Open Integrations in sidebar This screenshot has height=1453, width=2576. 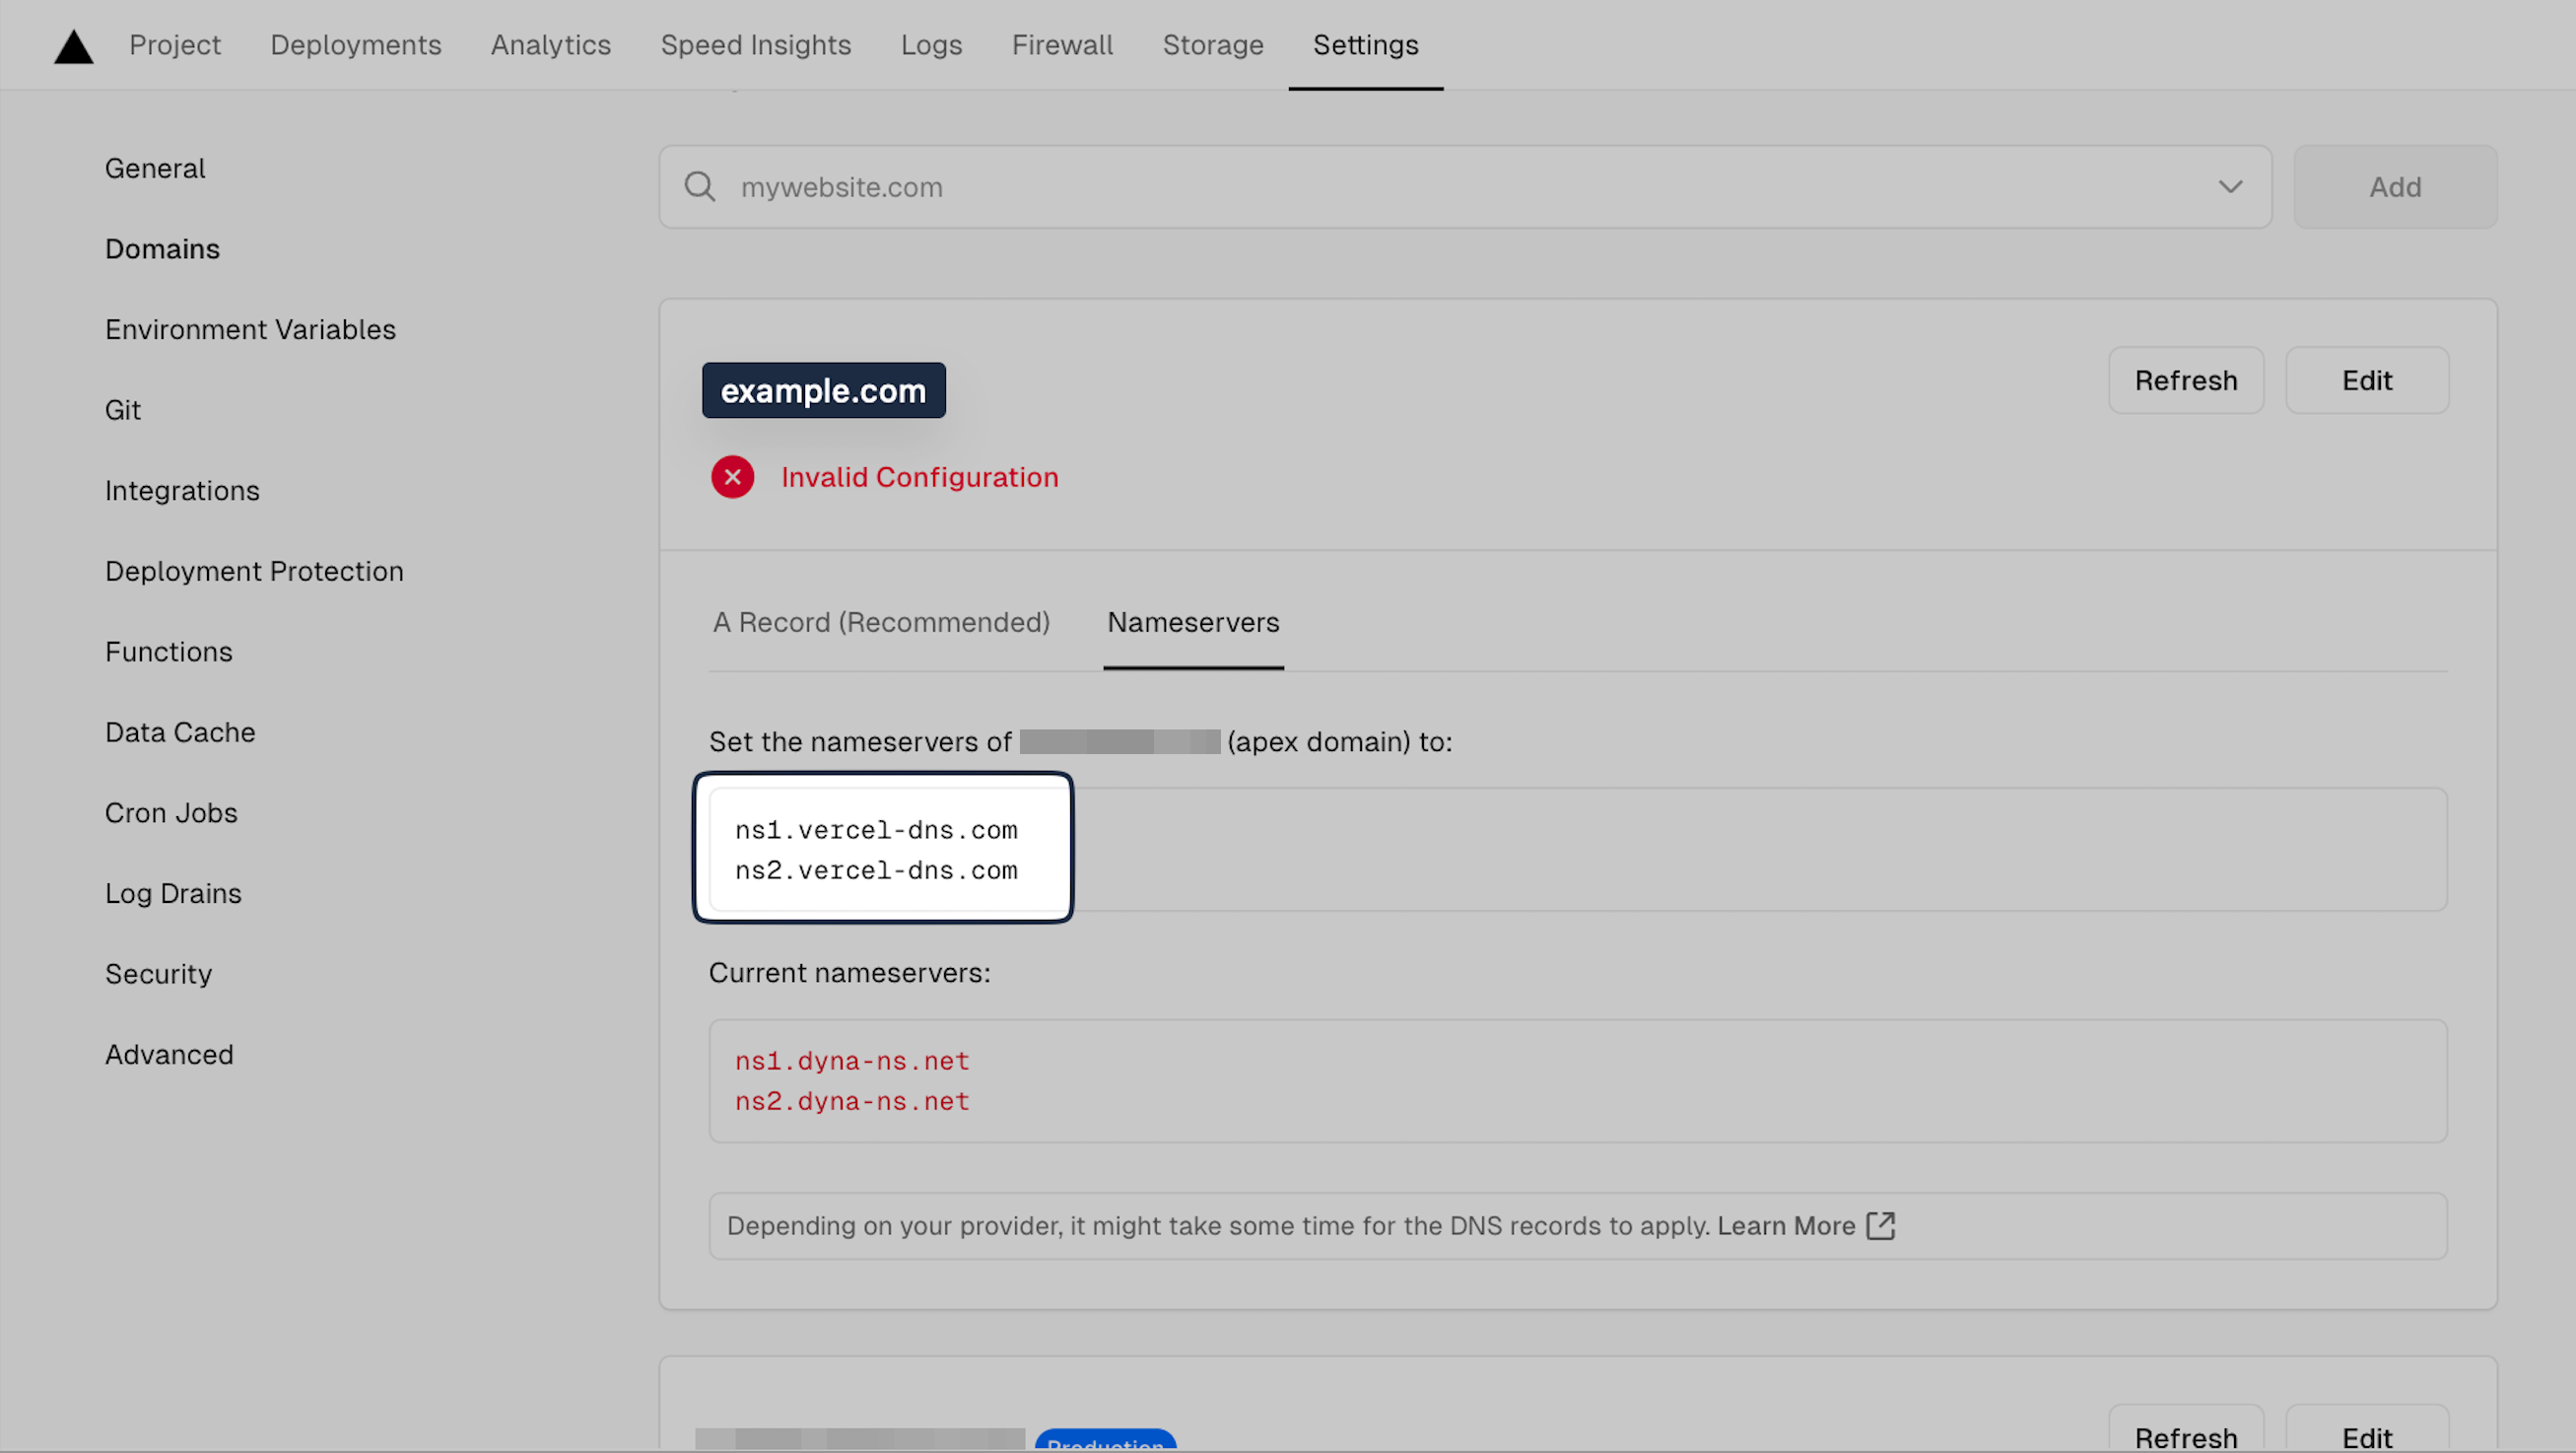[x=182, y=491]
